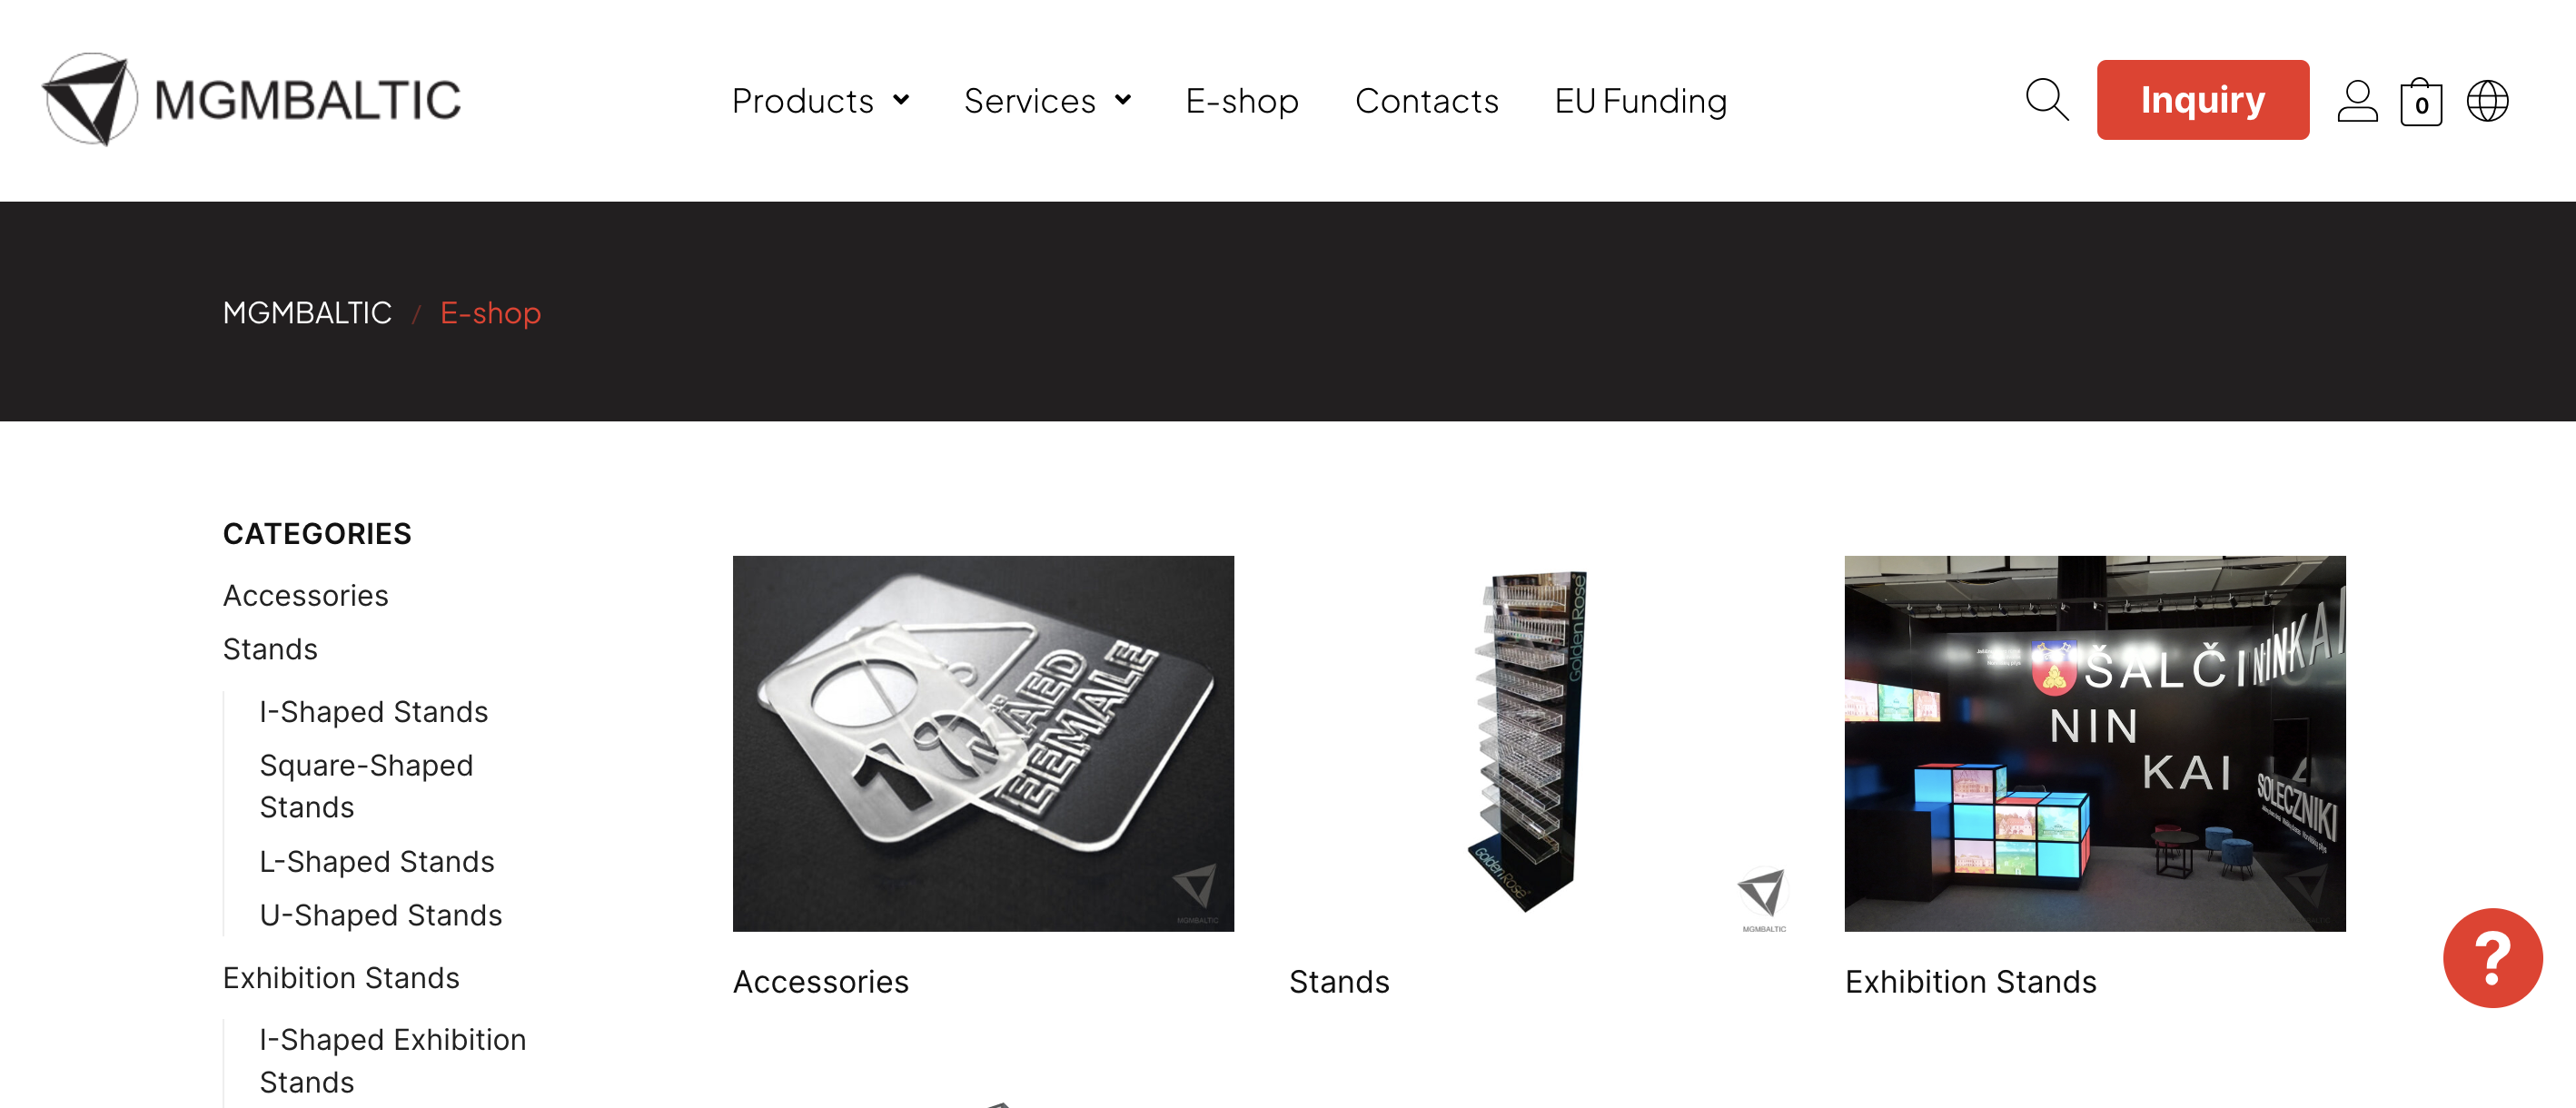Go to the Contacts menu item
The height and width of the screenshot is (1108, 2576).
[1426, 101]
